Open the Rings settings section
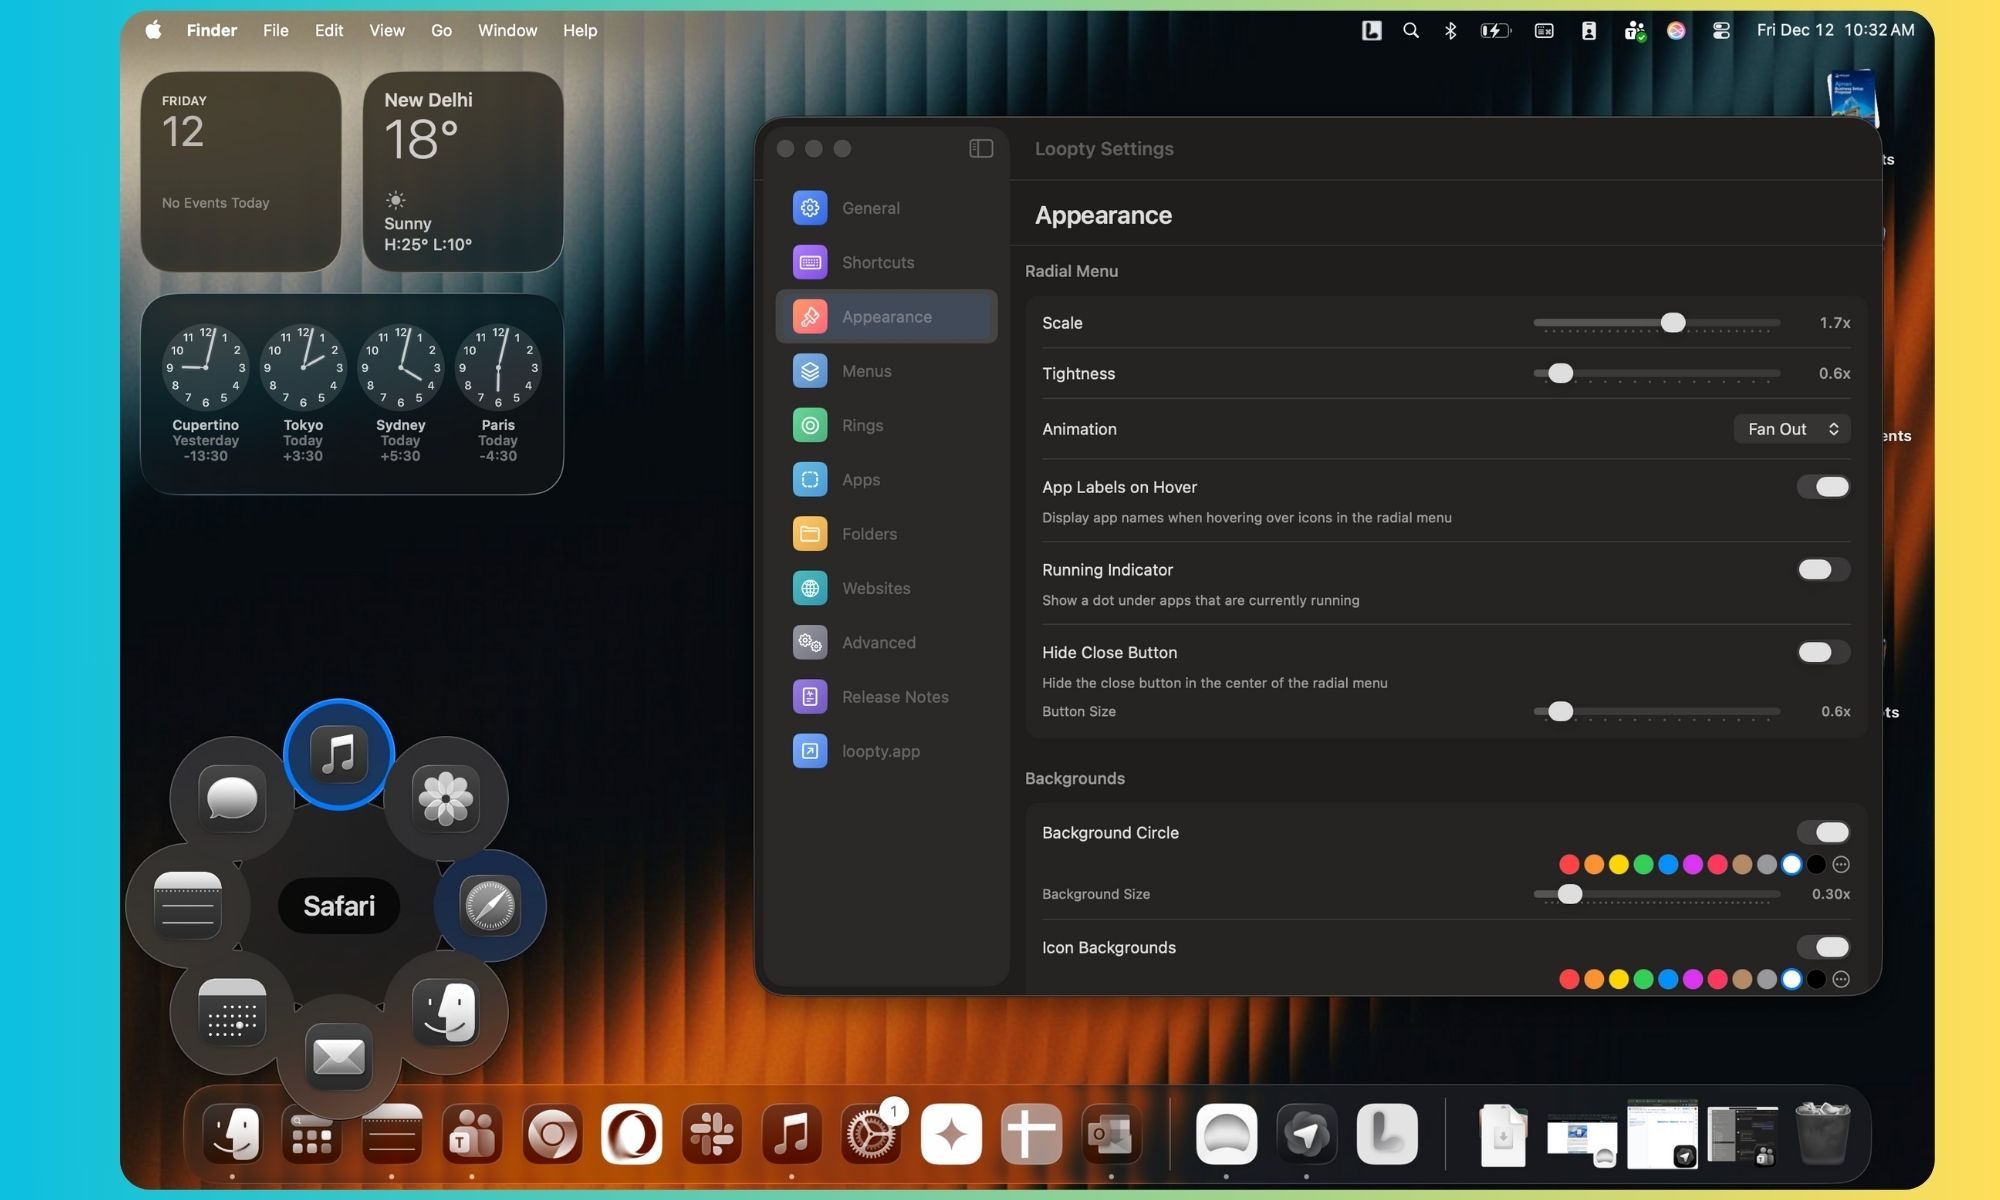The width and height of the screenshot is (2000, 1200). 862,425
